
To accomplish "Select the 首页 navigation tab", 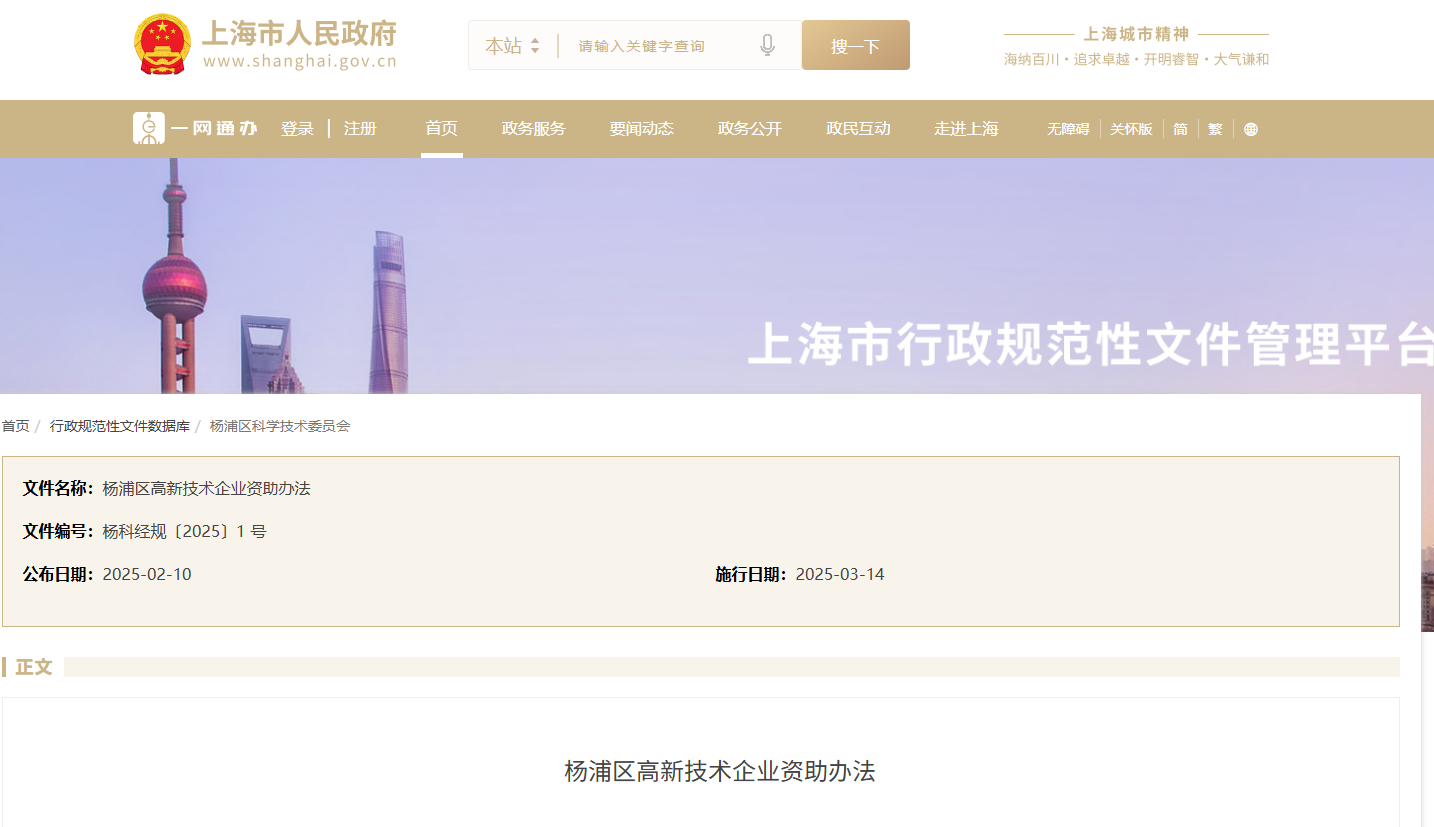I will (x=441, y=128).
